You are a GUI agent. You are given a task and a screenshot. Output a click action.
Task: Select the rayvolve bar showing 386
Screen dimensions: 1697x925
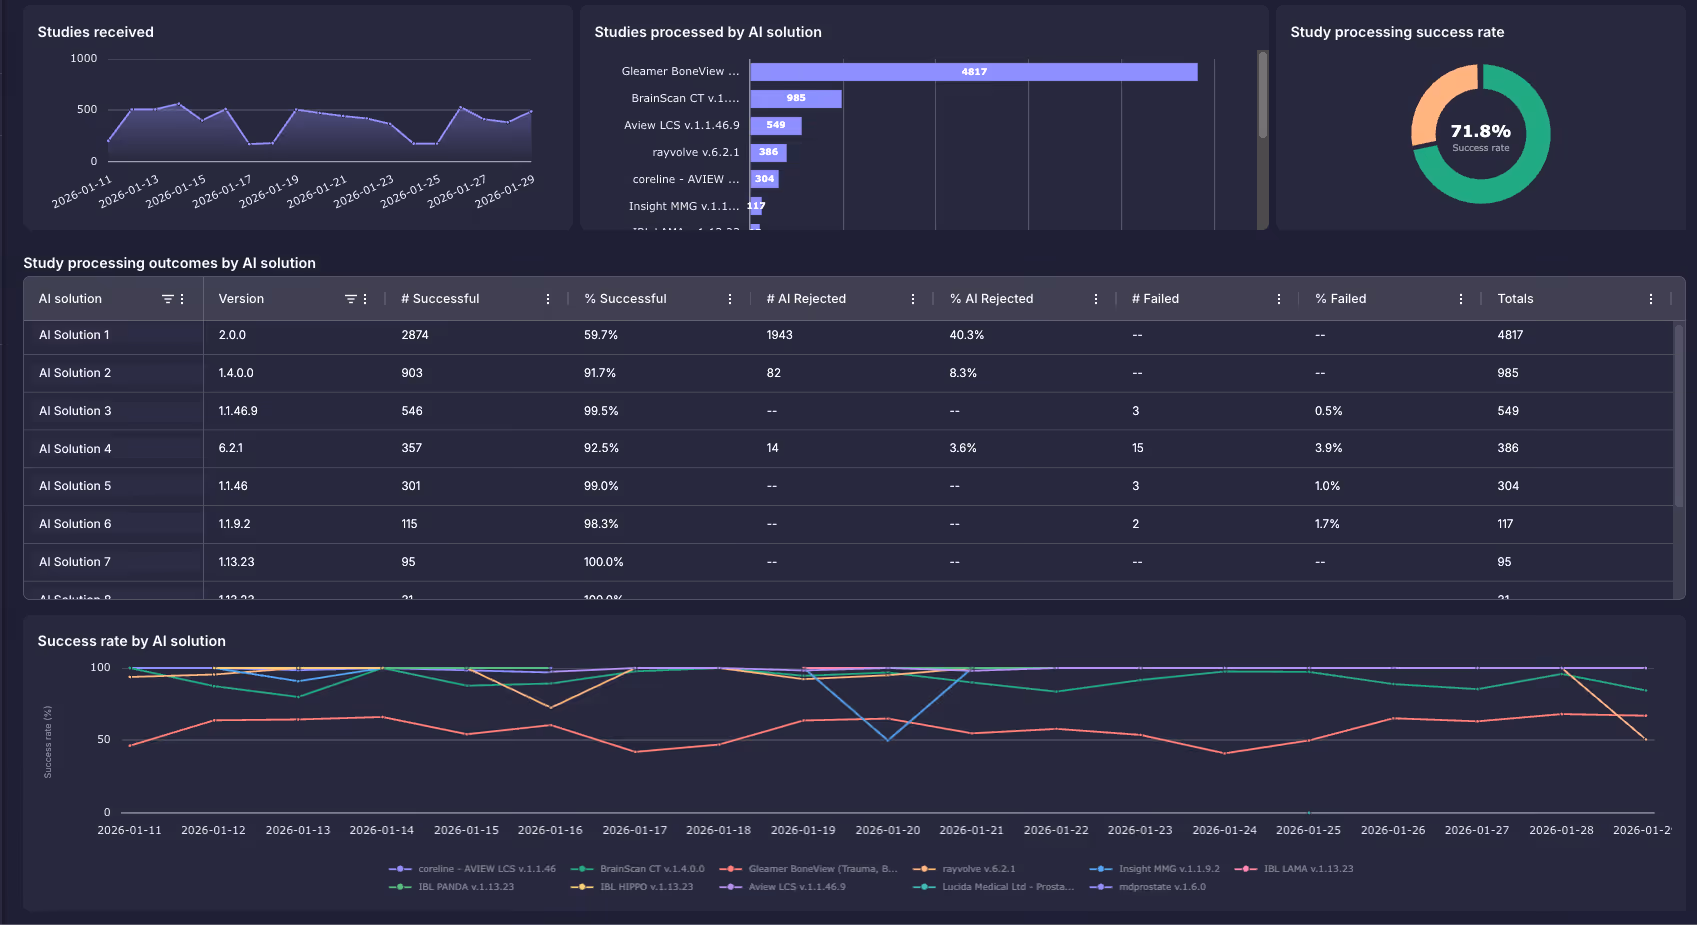[768, 153]
